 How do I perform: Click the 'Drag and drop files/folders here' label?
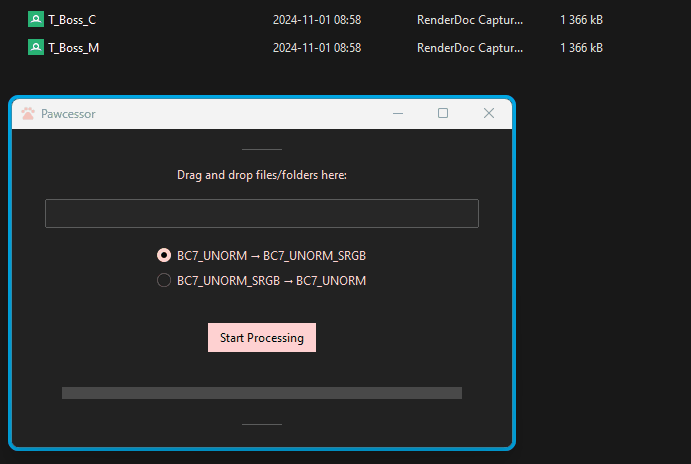(261, 175)
